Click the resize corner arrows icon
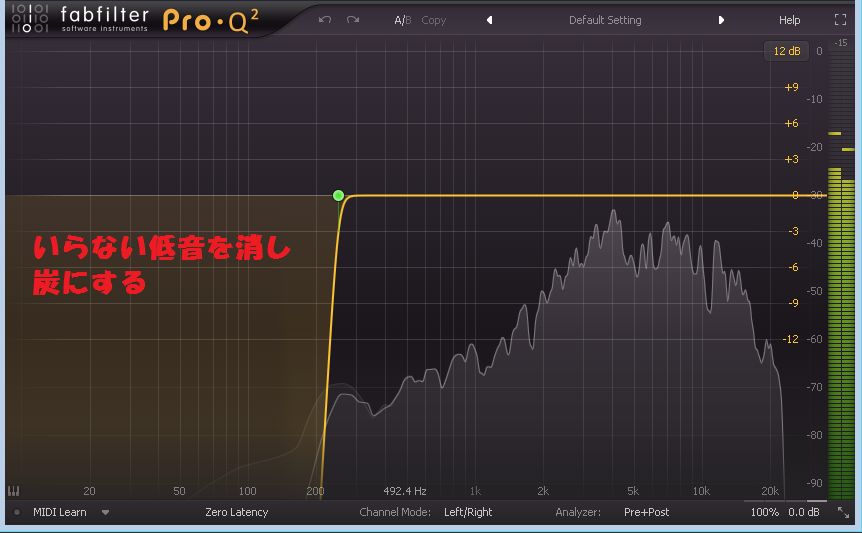This screenshot has width=862, height=533. coord(843,512)
